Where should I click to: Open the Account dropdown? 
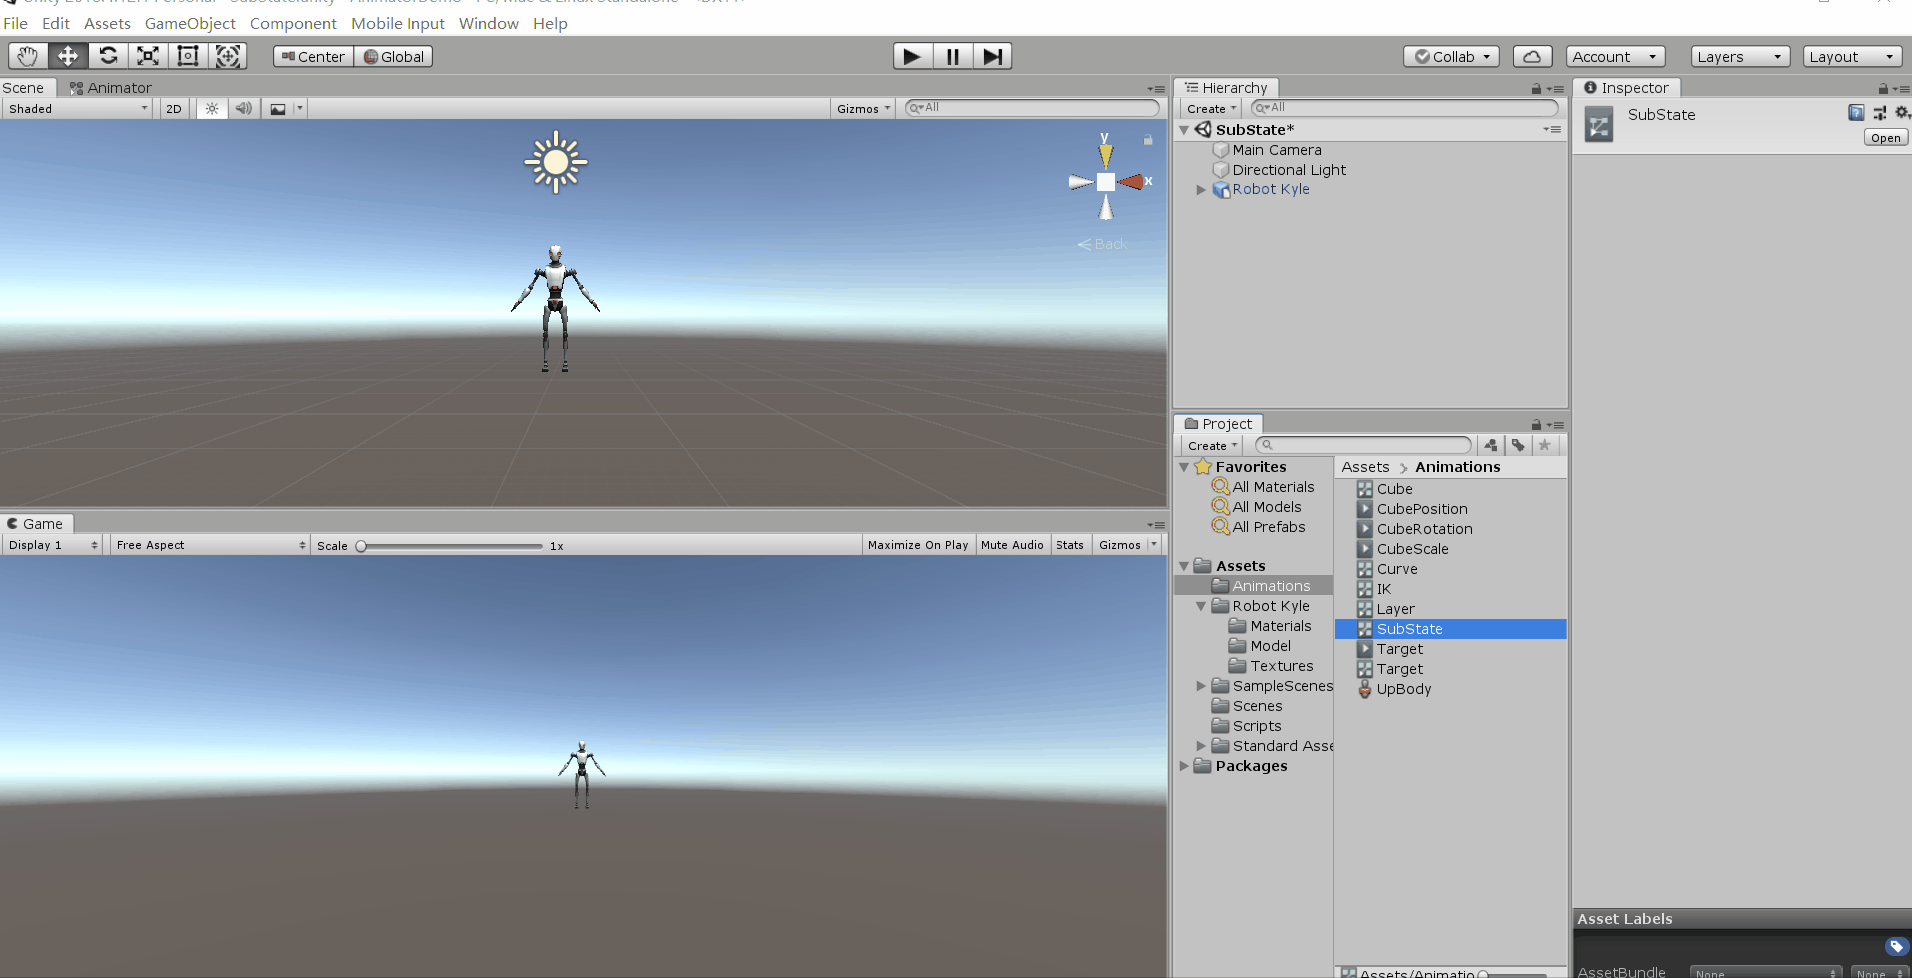(1615, 57)
